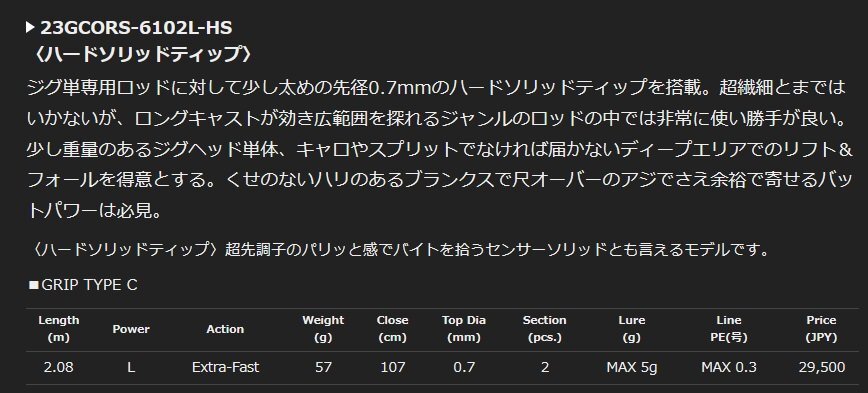
Task: Click the Line PE(号) column header
Action: [x=728, y=329]
